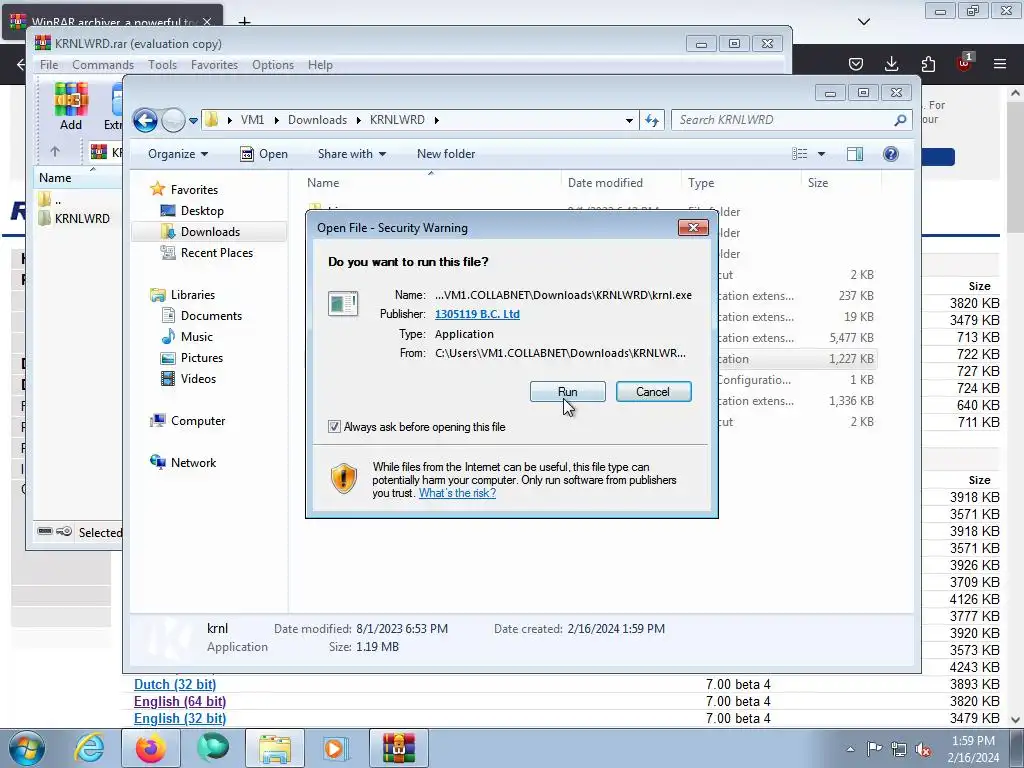
Task: Click Explorer forward navigation button
Action: click(173, 120)
